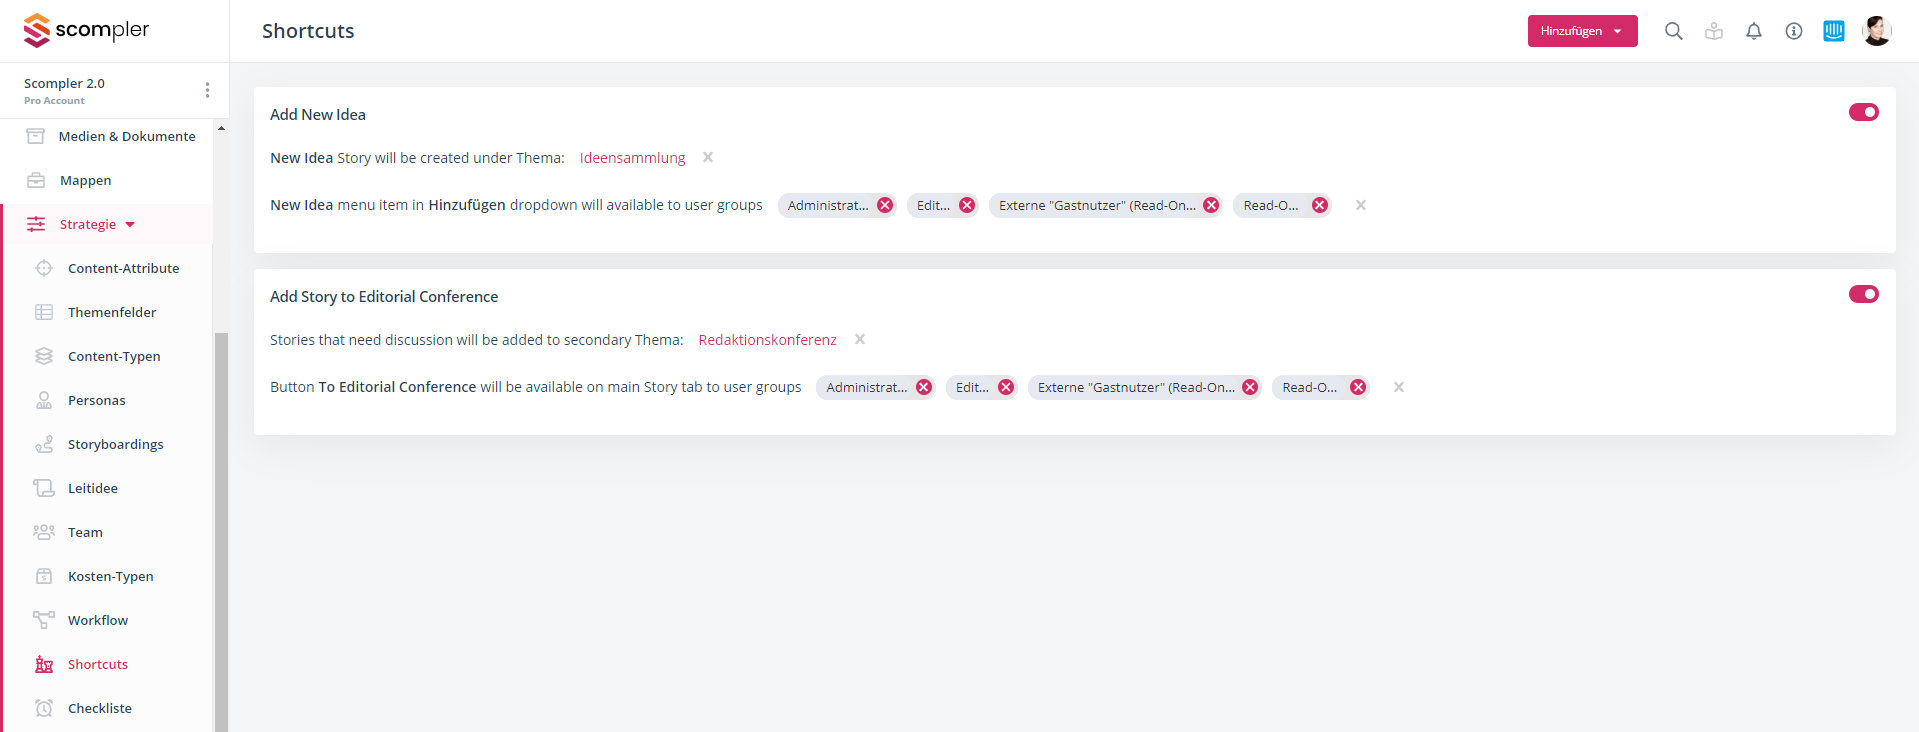Open Medien & Dokumente in the sidebar
The image size is (1919, 732).
pos(127,136)
